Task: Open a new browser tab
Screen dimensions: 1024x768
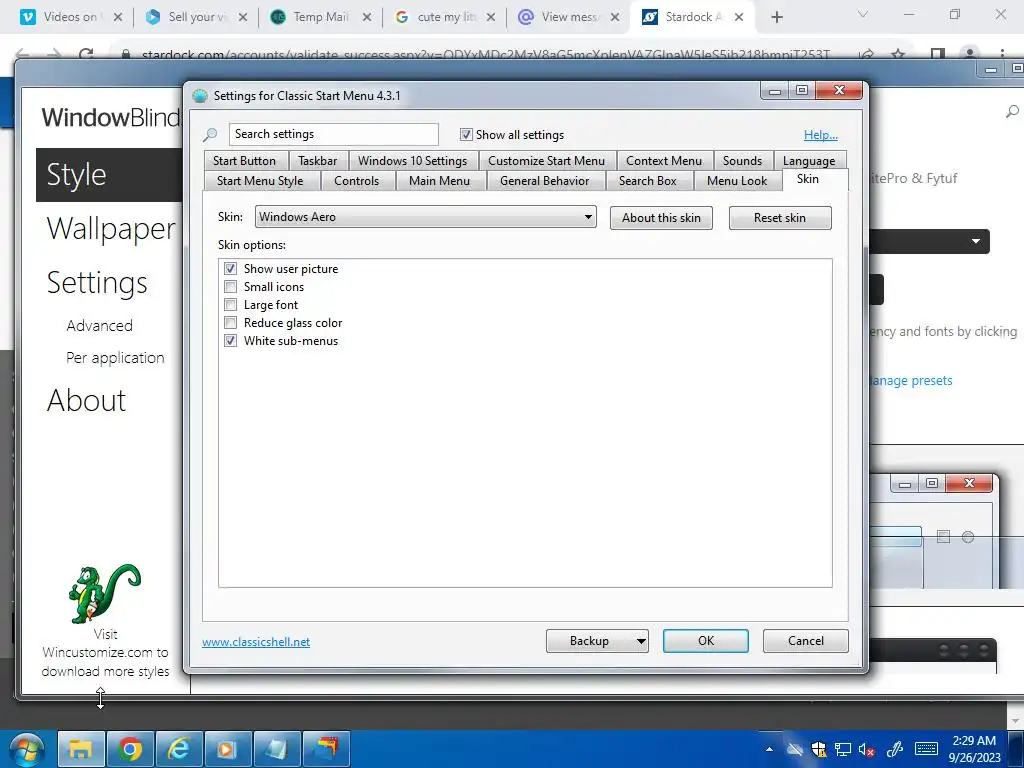Action: pyautogui.click(x=776, y=17)
